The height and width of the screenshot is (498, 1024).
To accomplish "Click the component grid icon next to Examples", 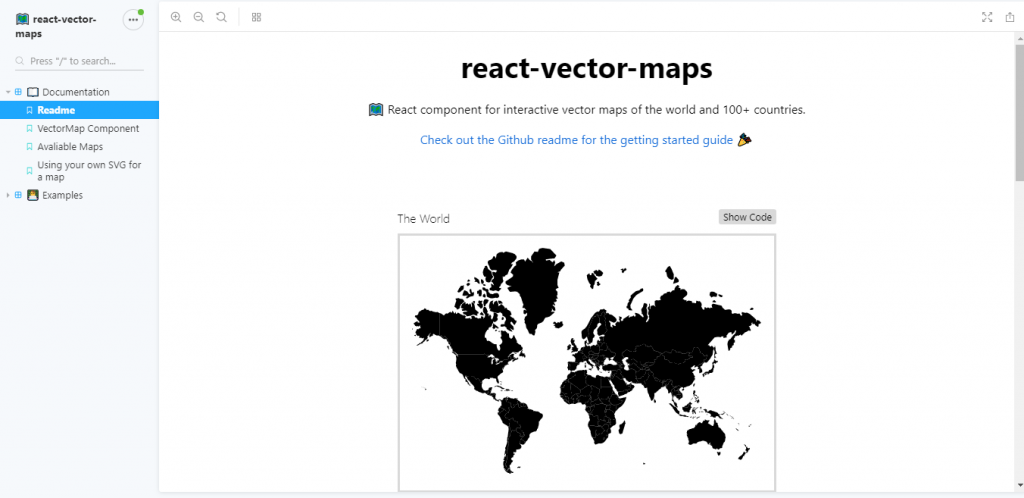I will tap(18, 195).
